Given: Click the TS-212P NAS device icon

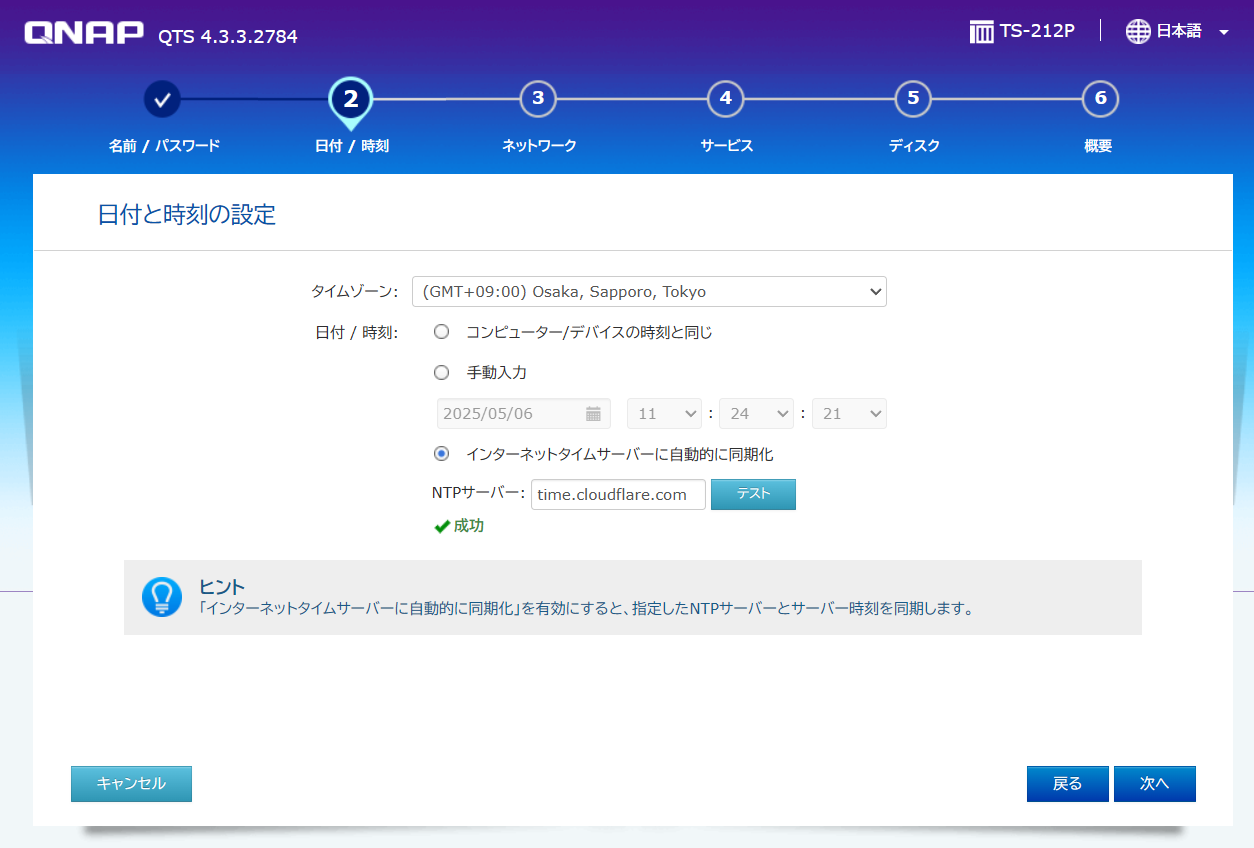Looking at the screenshot, I should point(981,32).
